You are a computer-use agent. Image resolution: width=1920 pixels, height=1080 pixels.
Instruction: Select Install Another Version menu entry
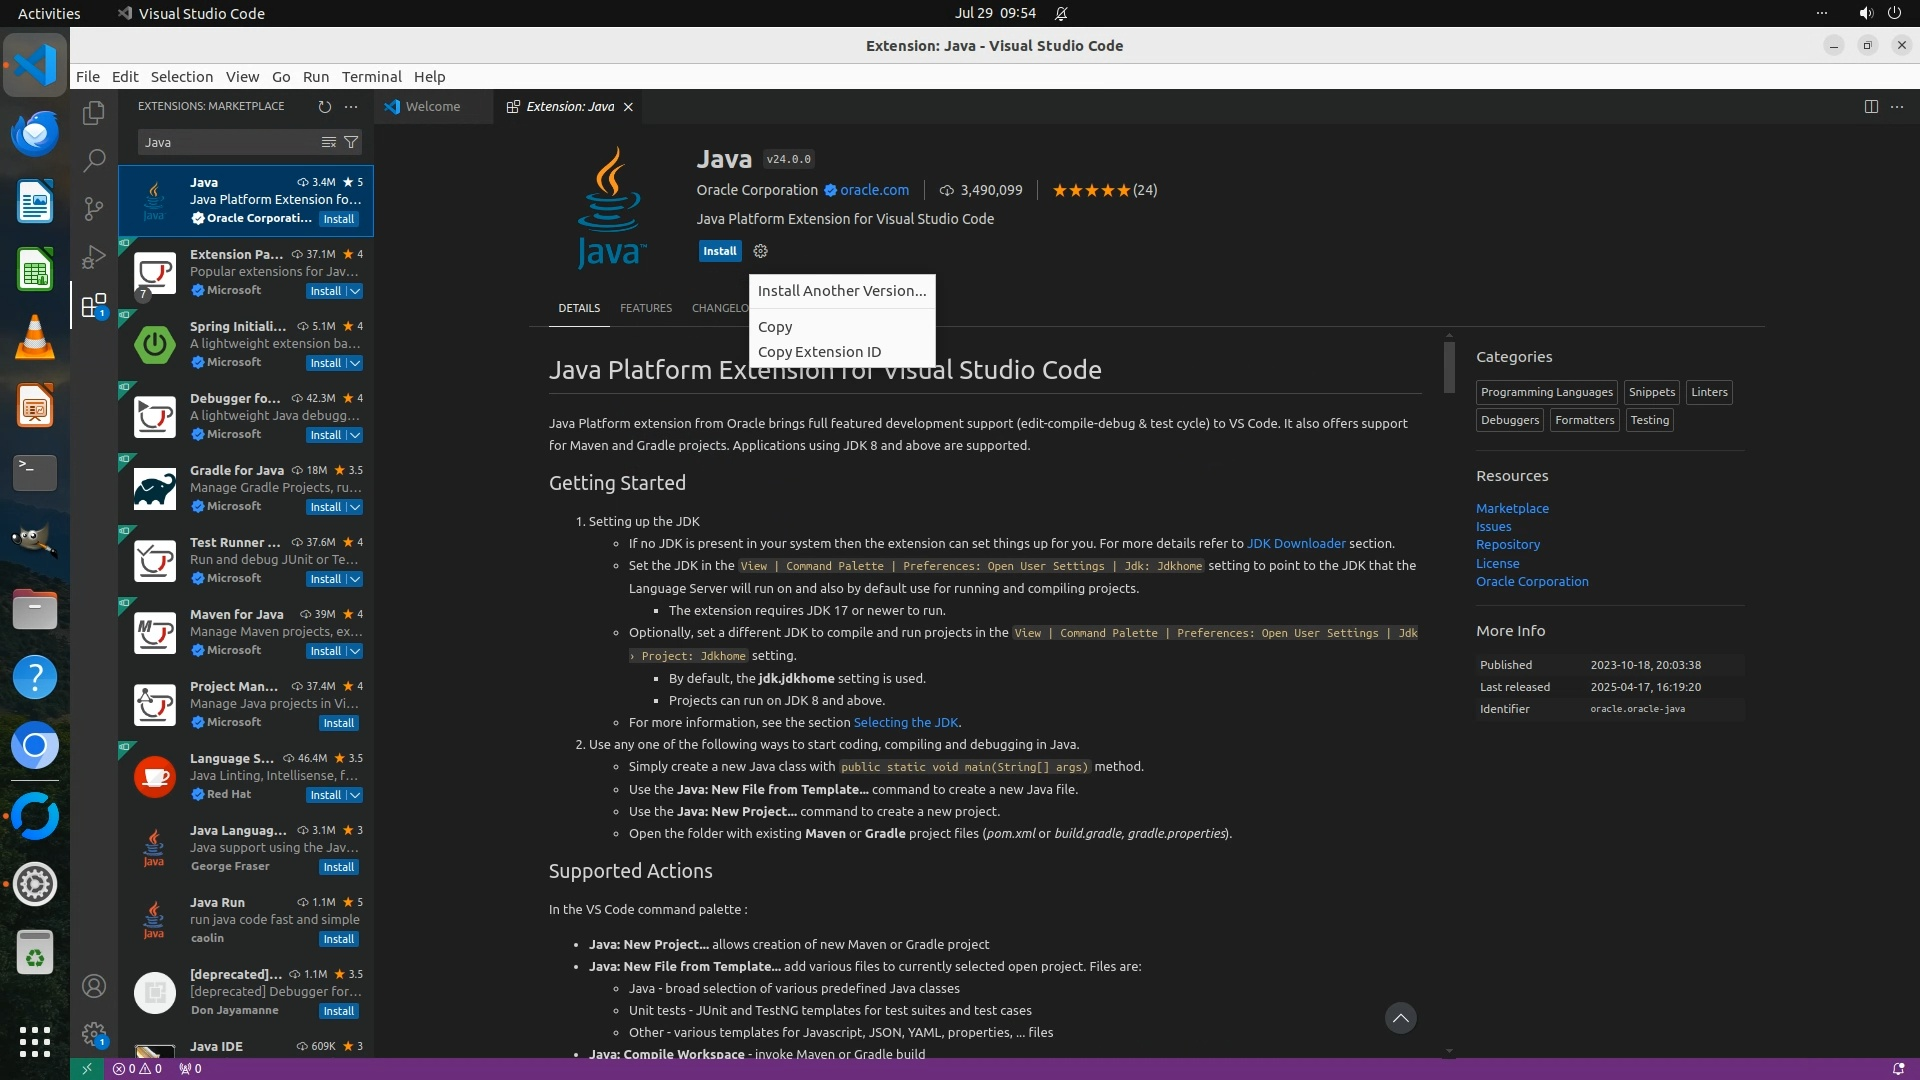pos(841,291)
